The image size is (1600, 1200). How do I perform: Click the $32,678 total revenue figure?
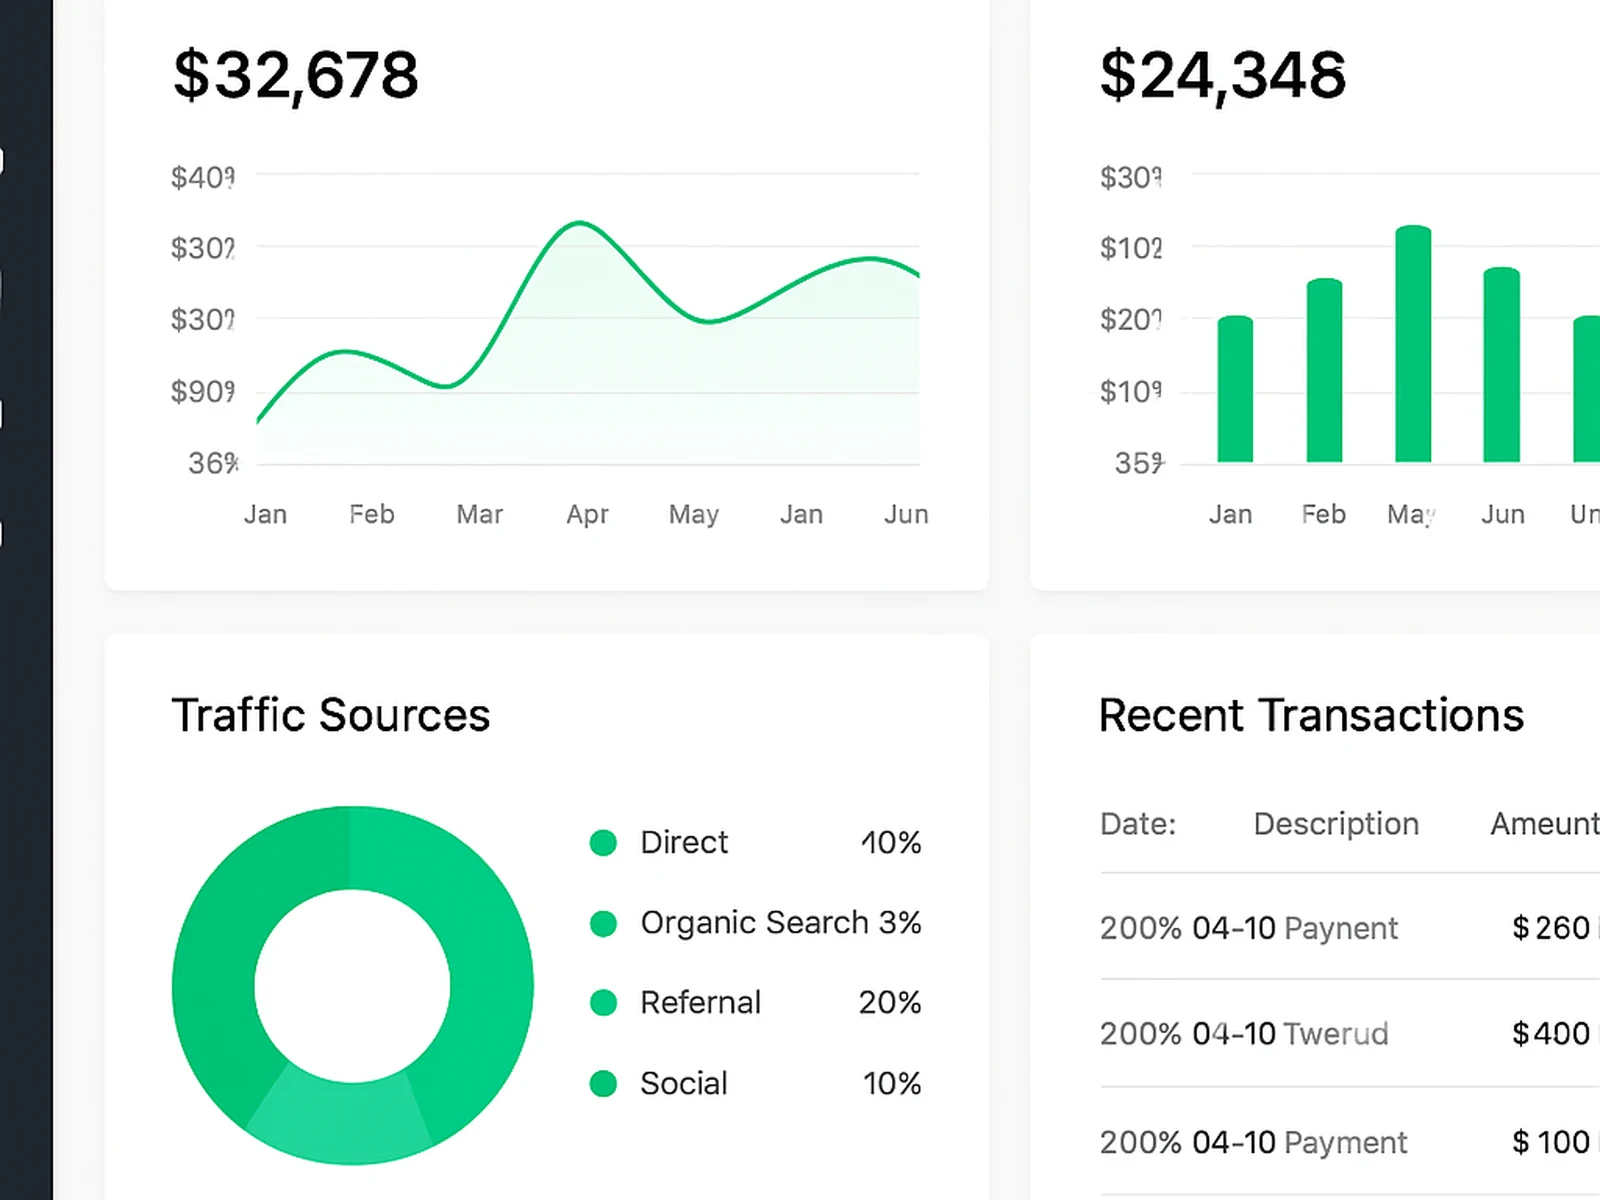294,74
